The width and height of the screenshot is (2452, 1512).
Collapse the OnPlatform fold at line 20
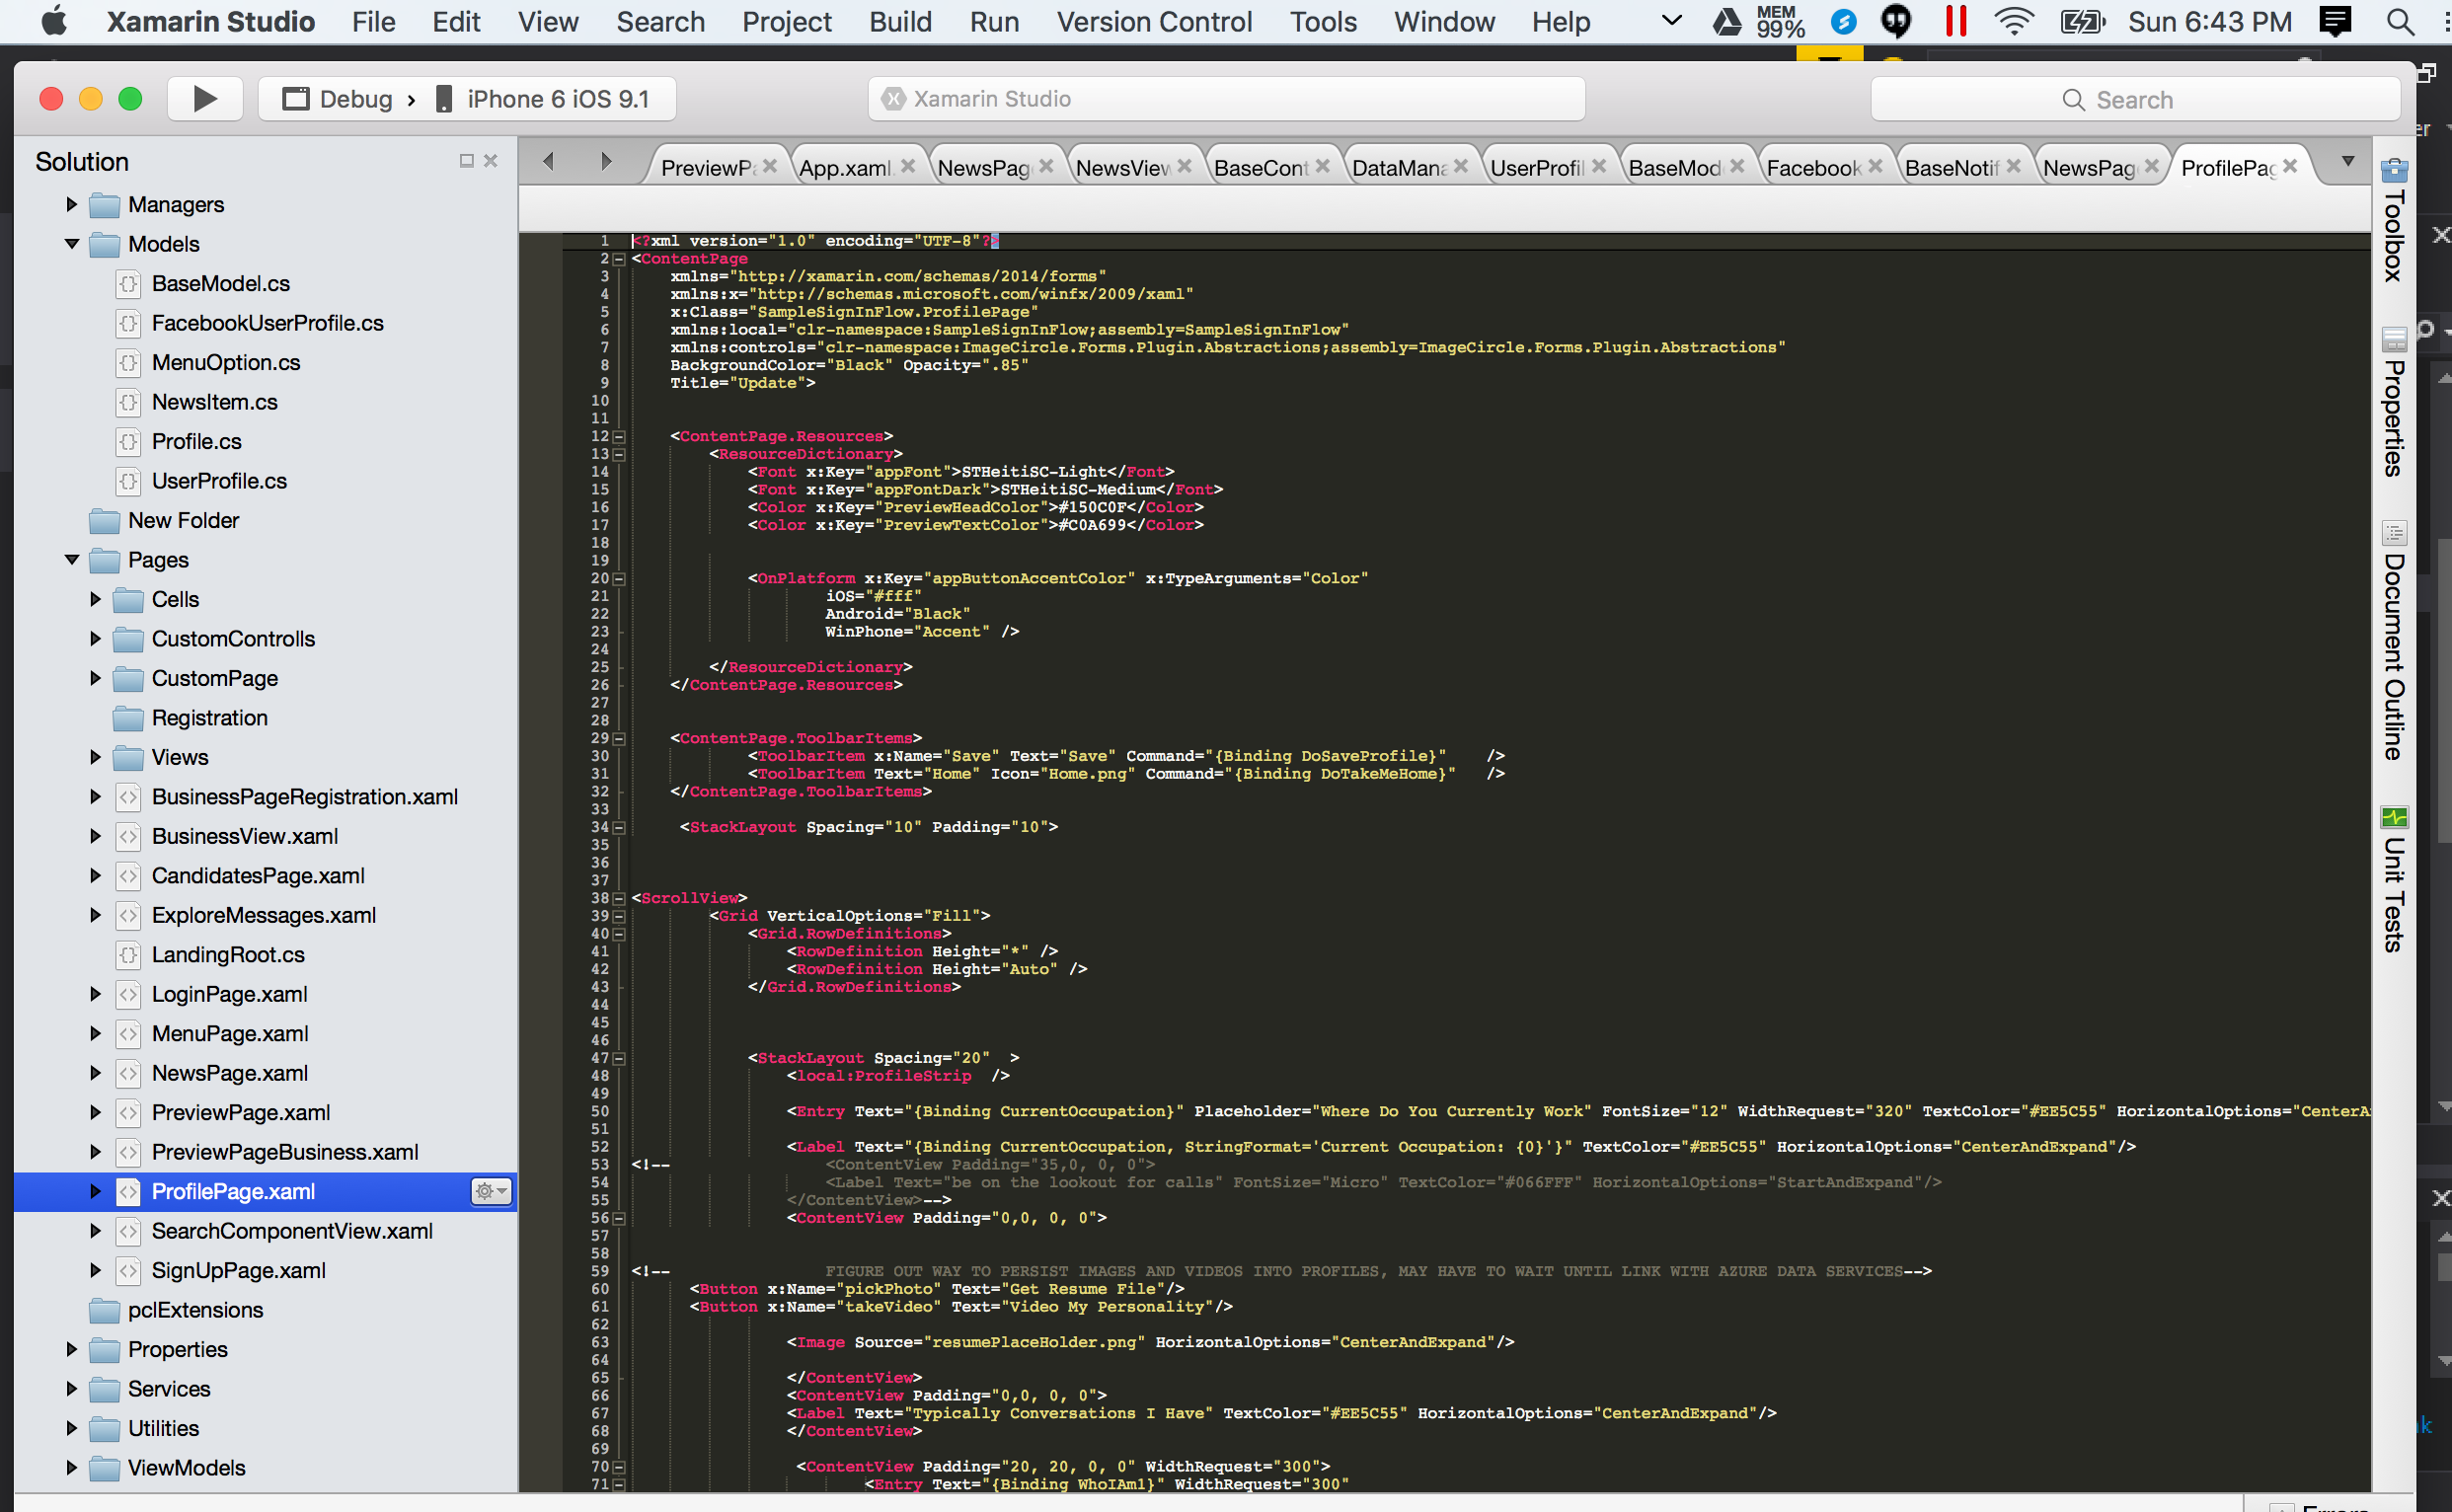619,579
